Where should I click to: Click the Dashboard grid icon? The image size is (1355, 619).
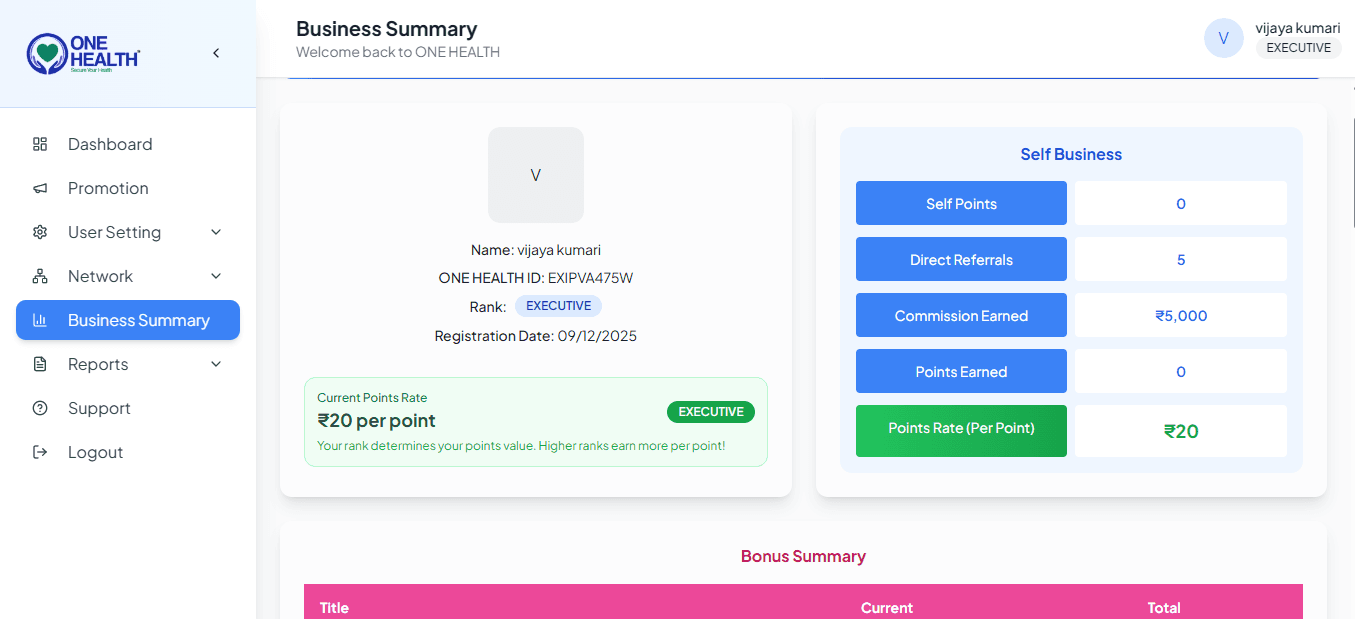coord(40,144)
